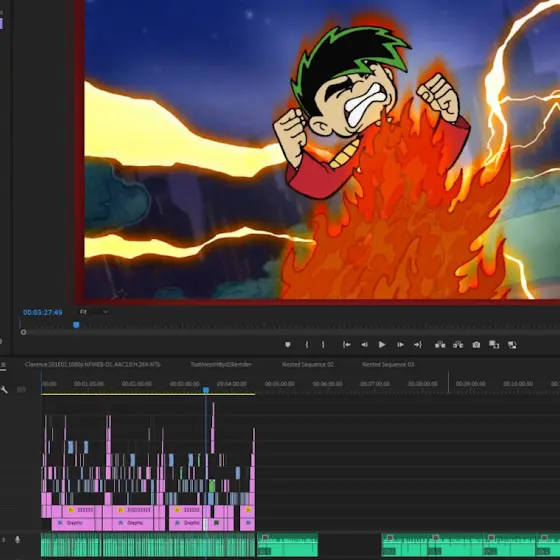Start playback with the Play button
Viewport: 560px width, 560px height.
coord(382,345)
